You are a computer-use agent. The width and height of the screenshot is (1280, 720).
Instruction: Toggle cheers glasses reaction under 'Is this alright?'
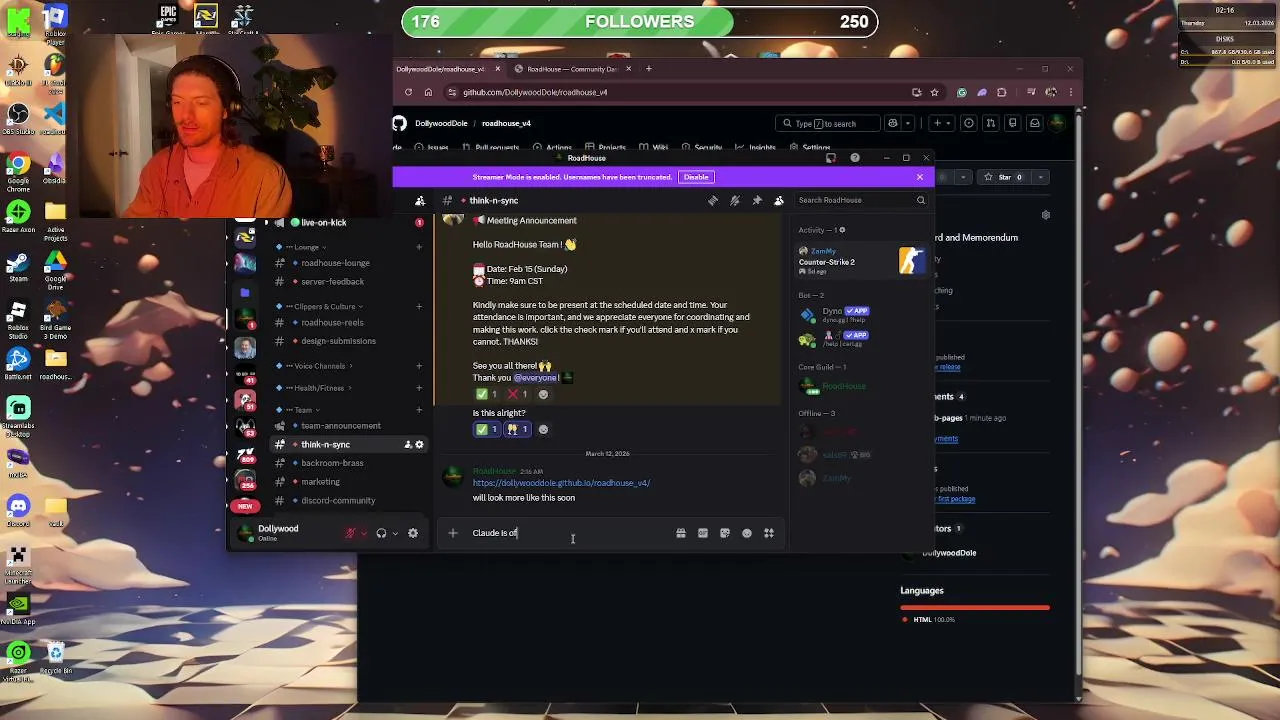518,429
